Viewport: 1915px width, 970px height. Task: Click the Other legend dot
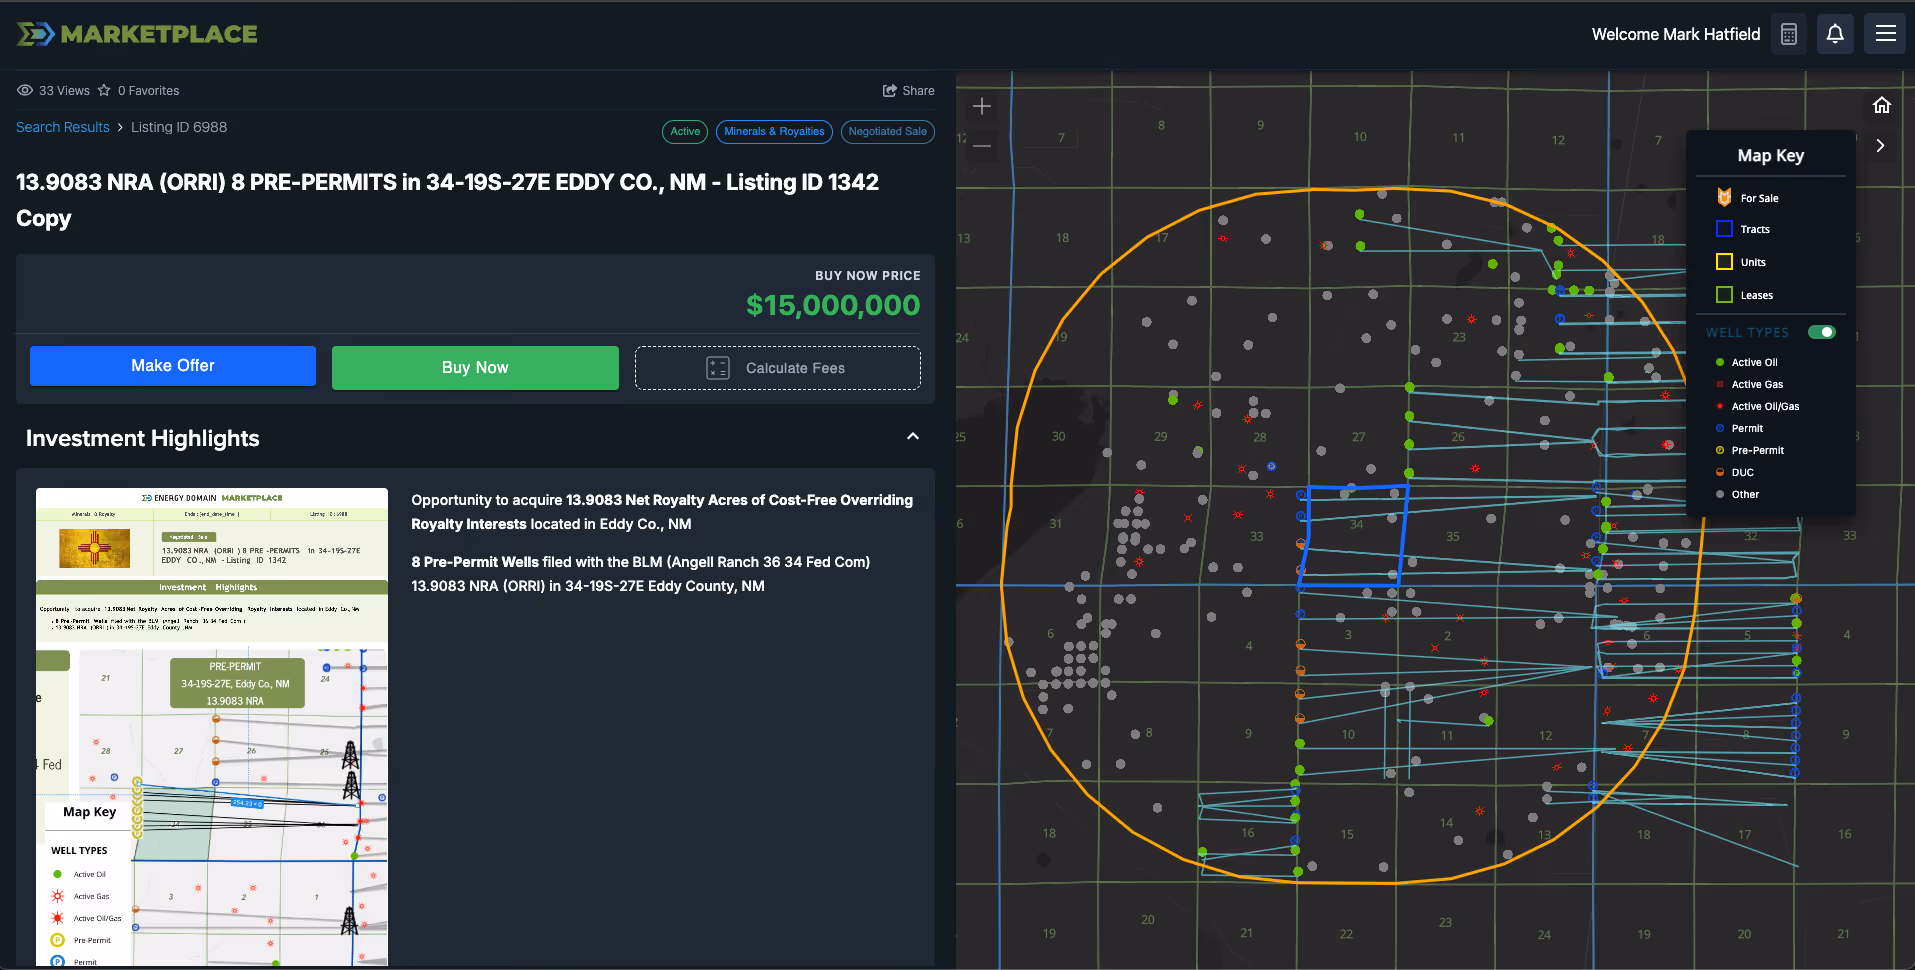click(x=1720, y=494)
